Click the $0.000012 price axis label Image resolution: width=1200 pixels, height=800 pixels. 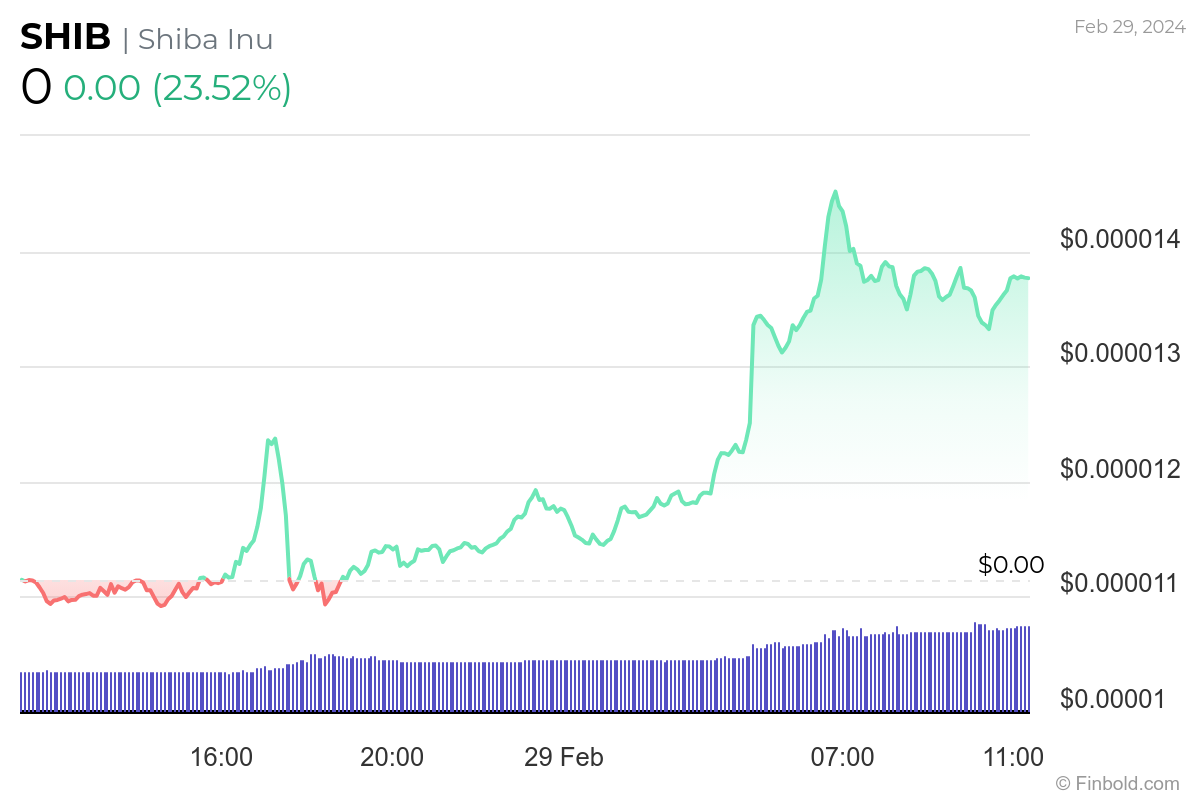click(x=1120, y=468)
